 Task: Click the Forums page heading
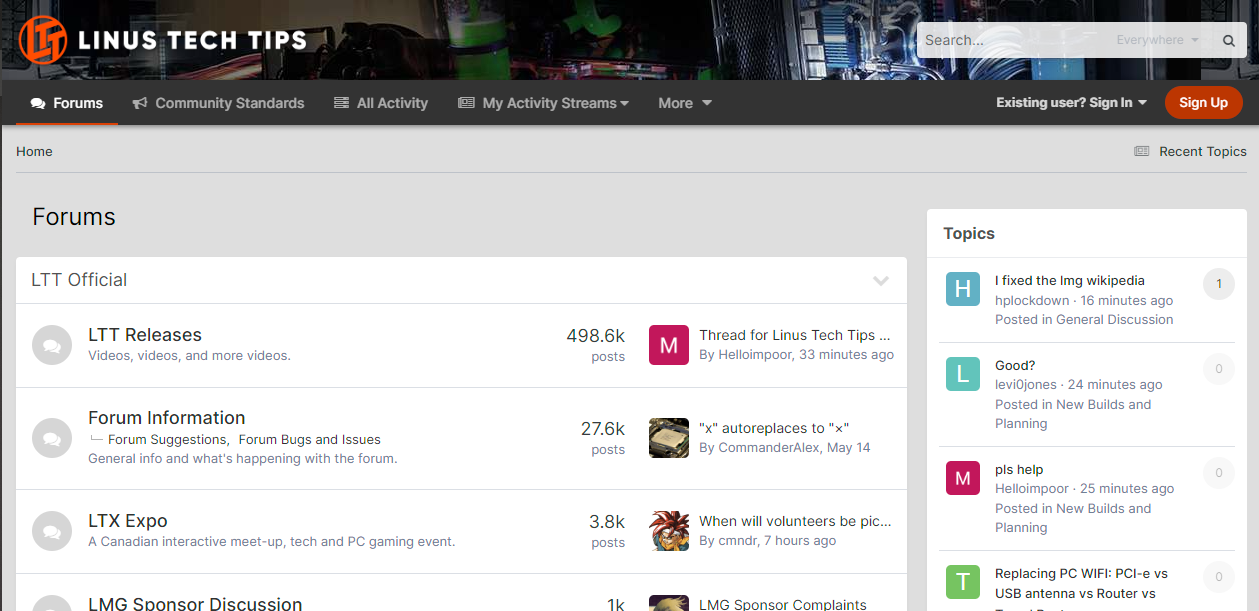[x=74, y=217]
